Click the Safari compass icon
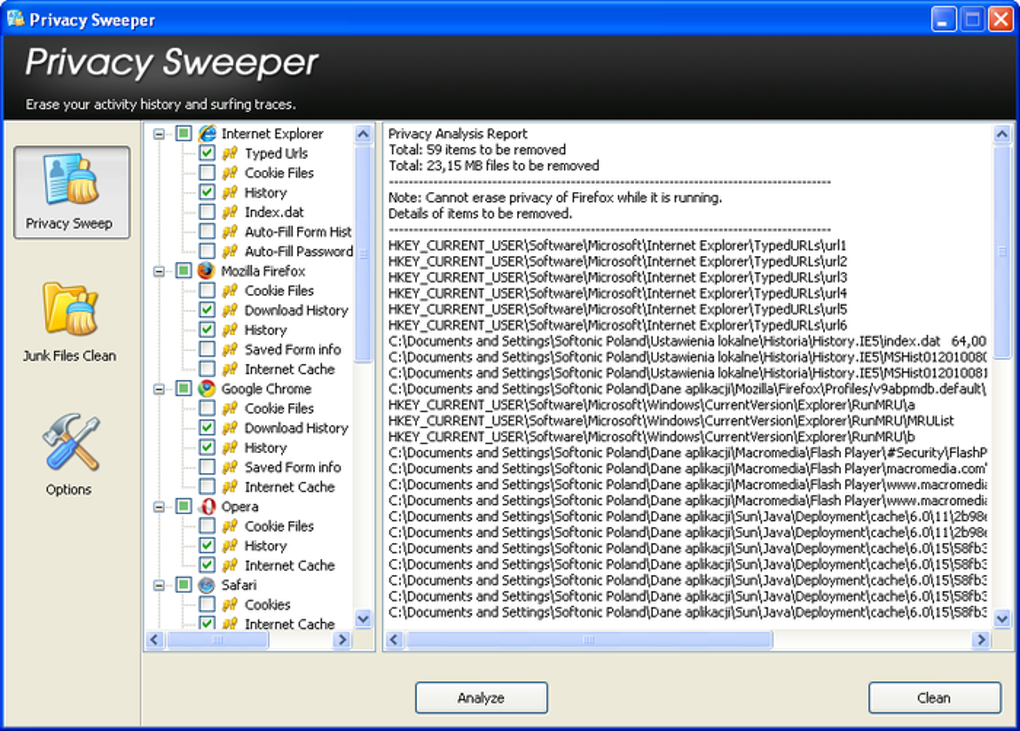 coord(207,585)
